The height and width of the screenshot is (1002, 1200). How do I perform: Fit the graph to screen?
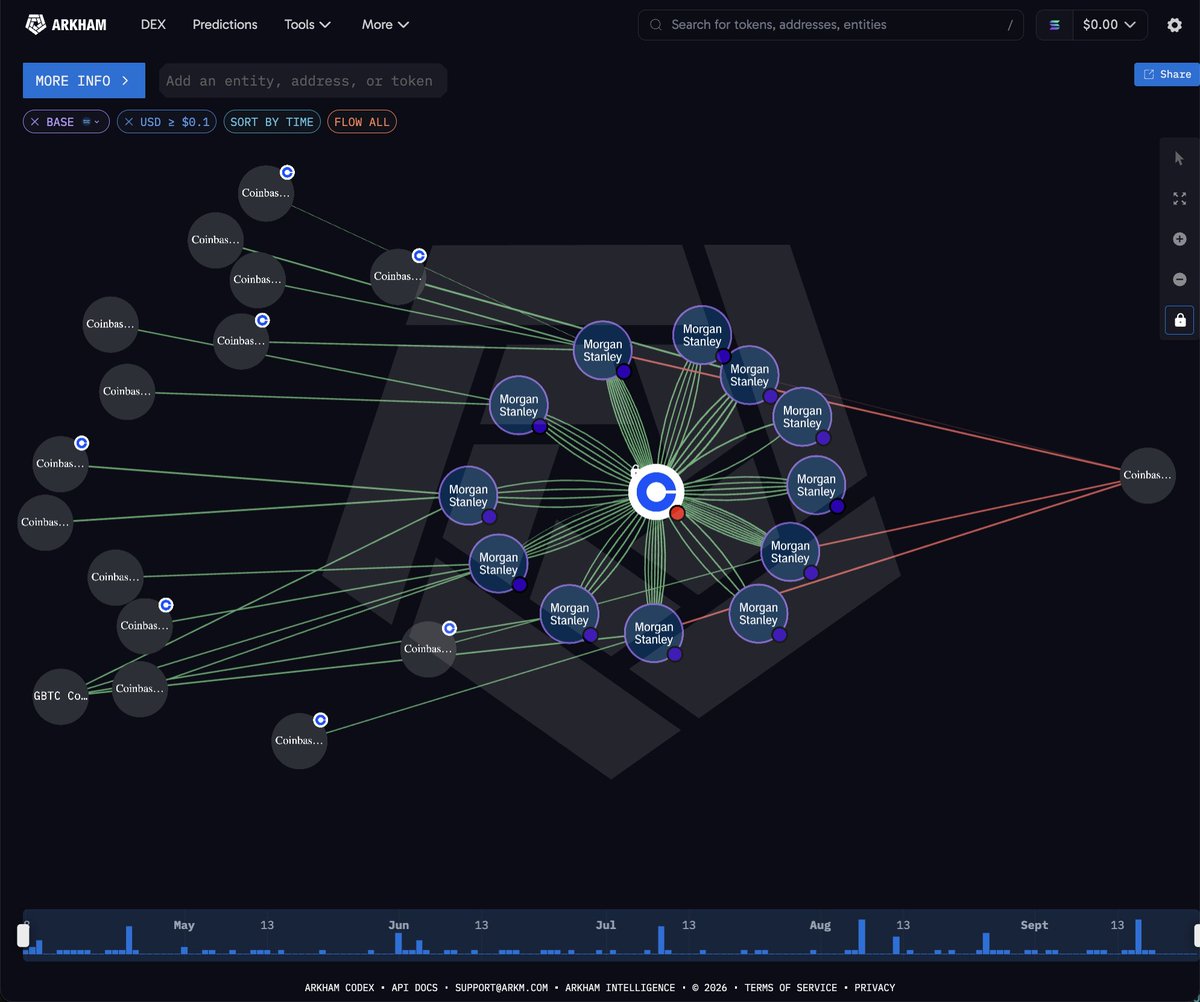click(x=1180, y=199)
